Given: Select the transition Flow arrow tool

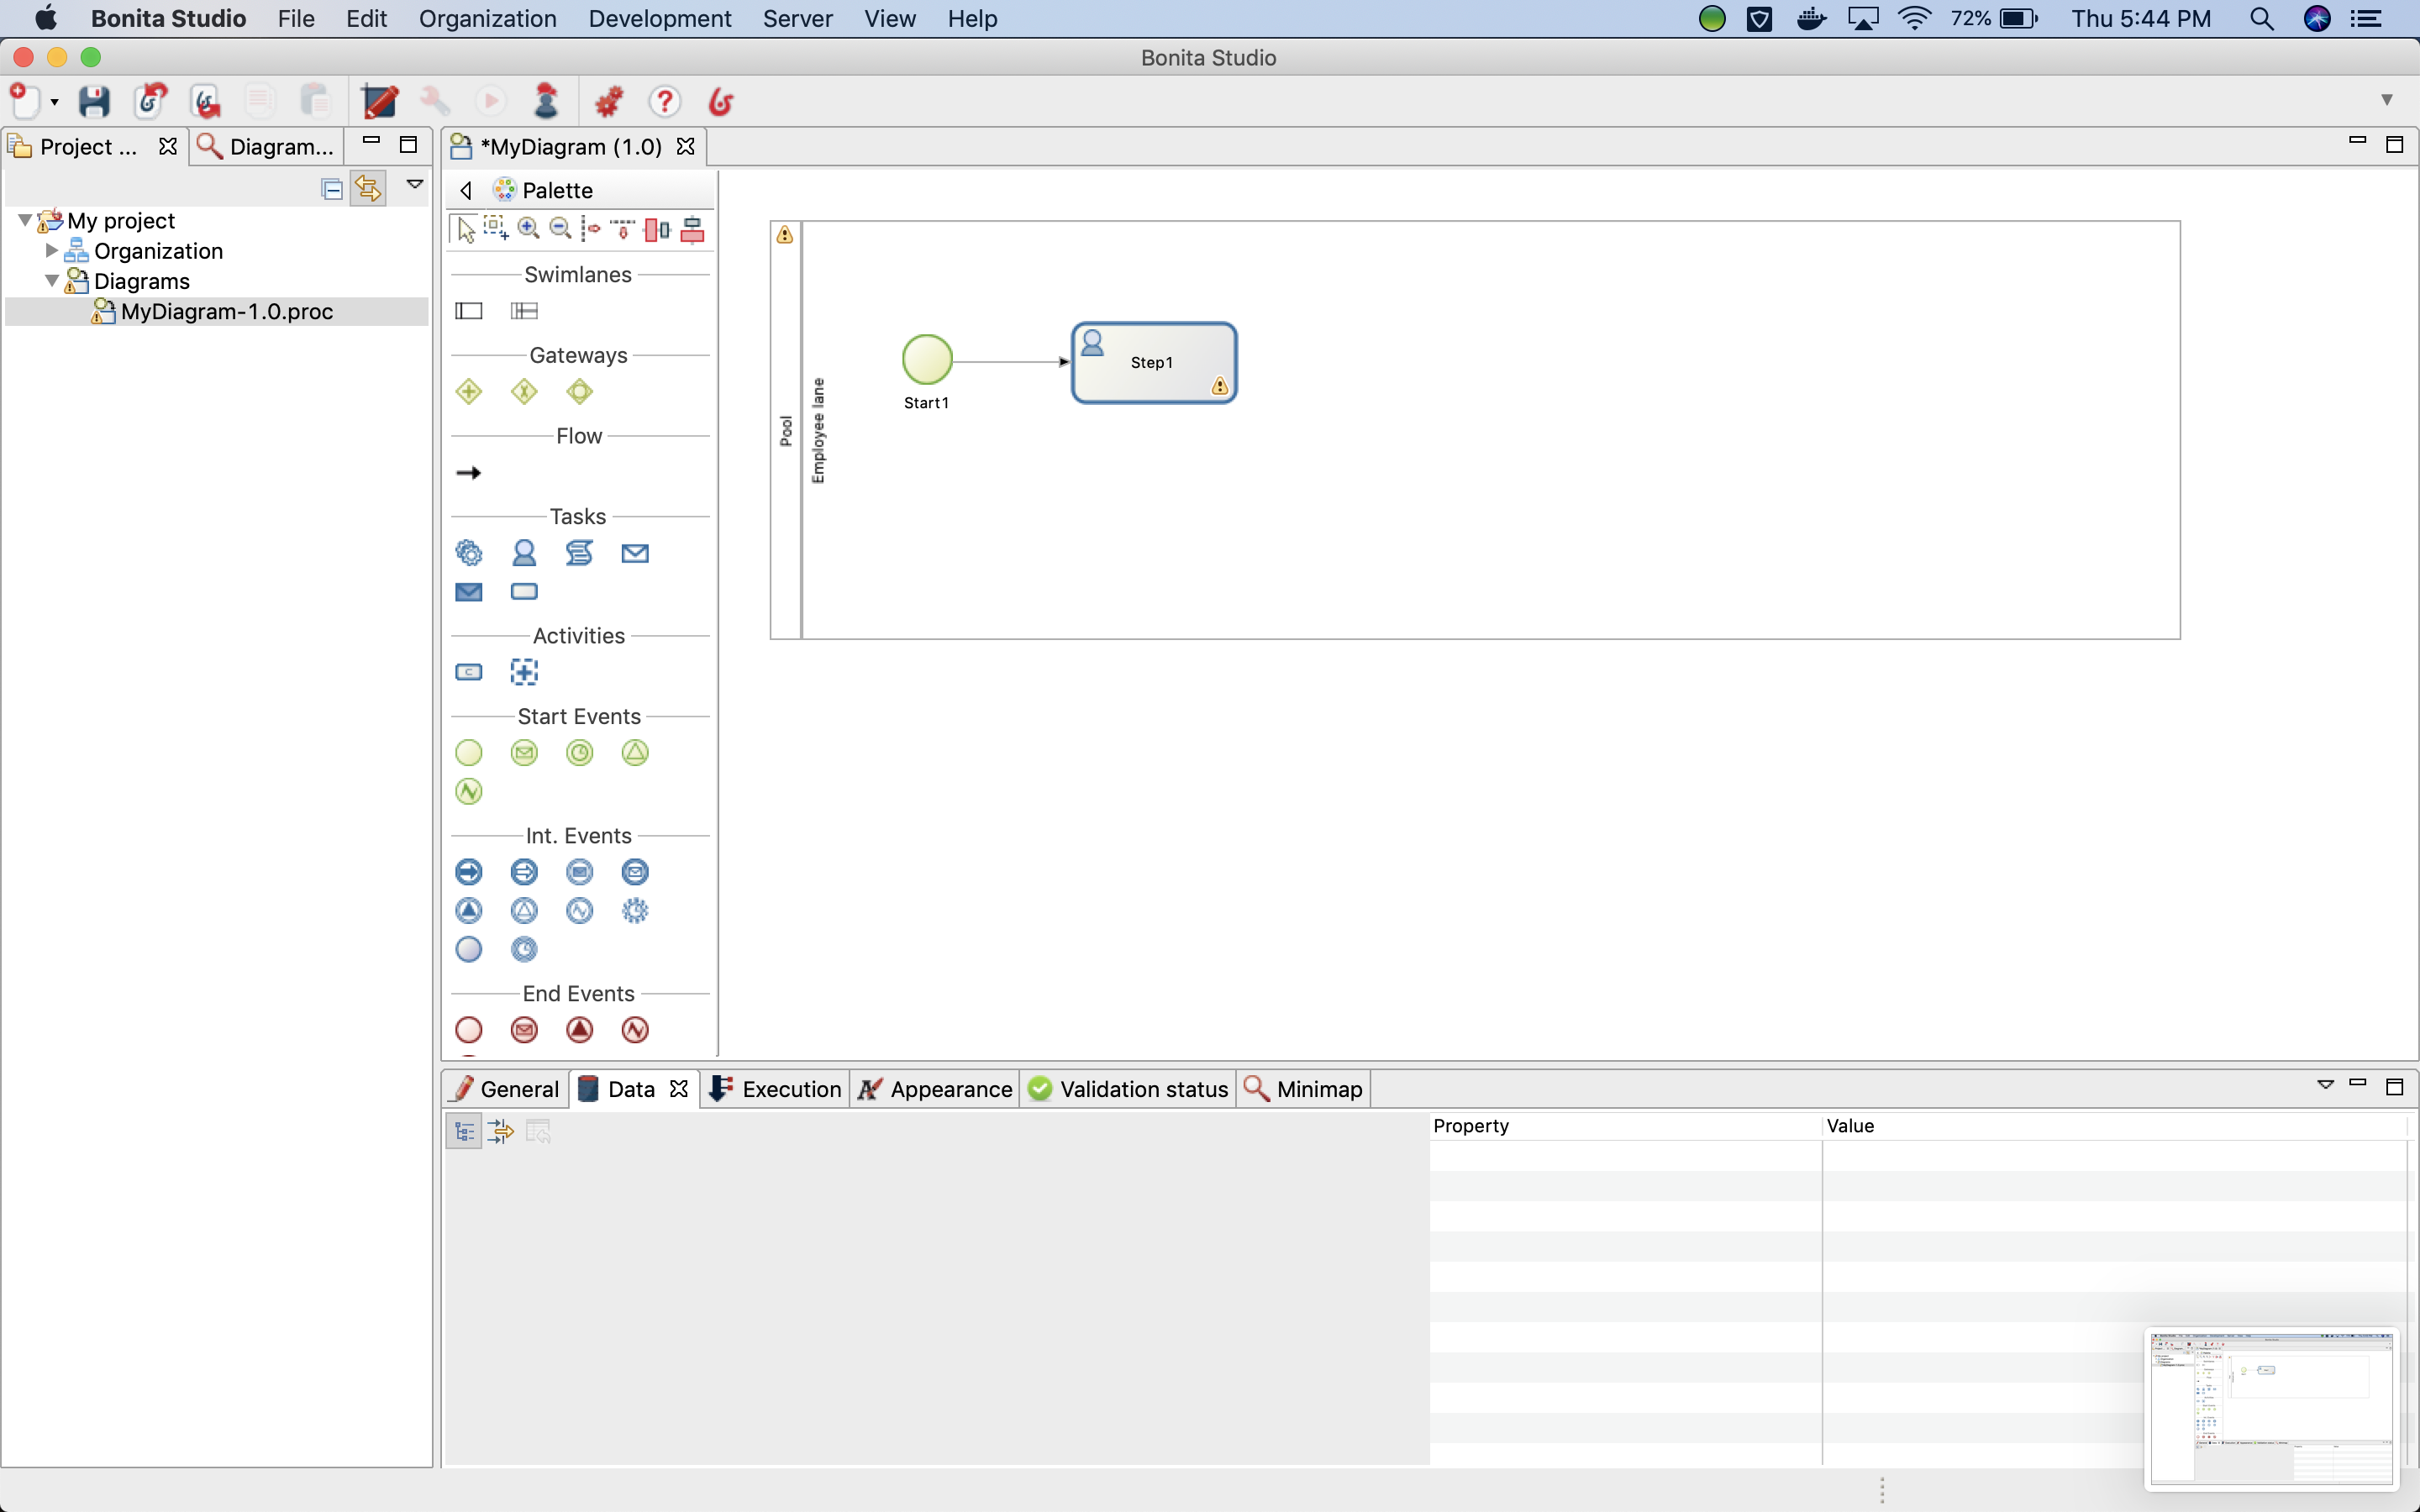Looking at the screenshot, I should tap(469, 472).
